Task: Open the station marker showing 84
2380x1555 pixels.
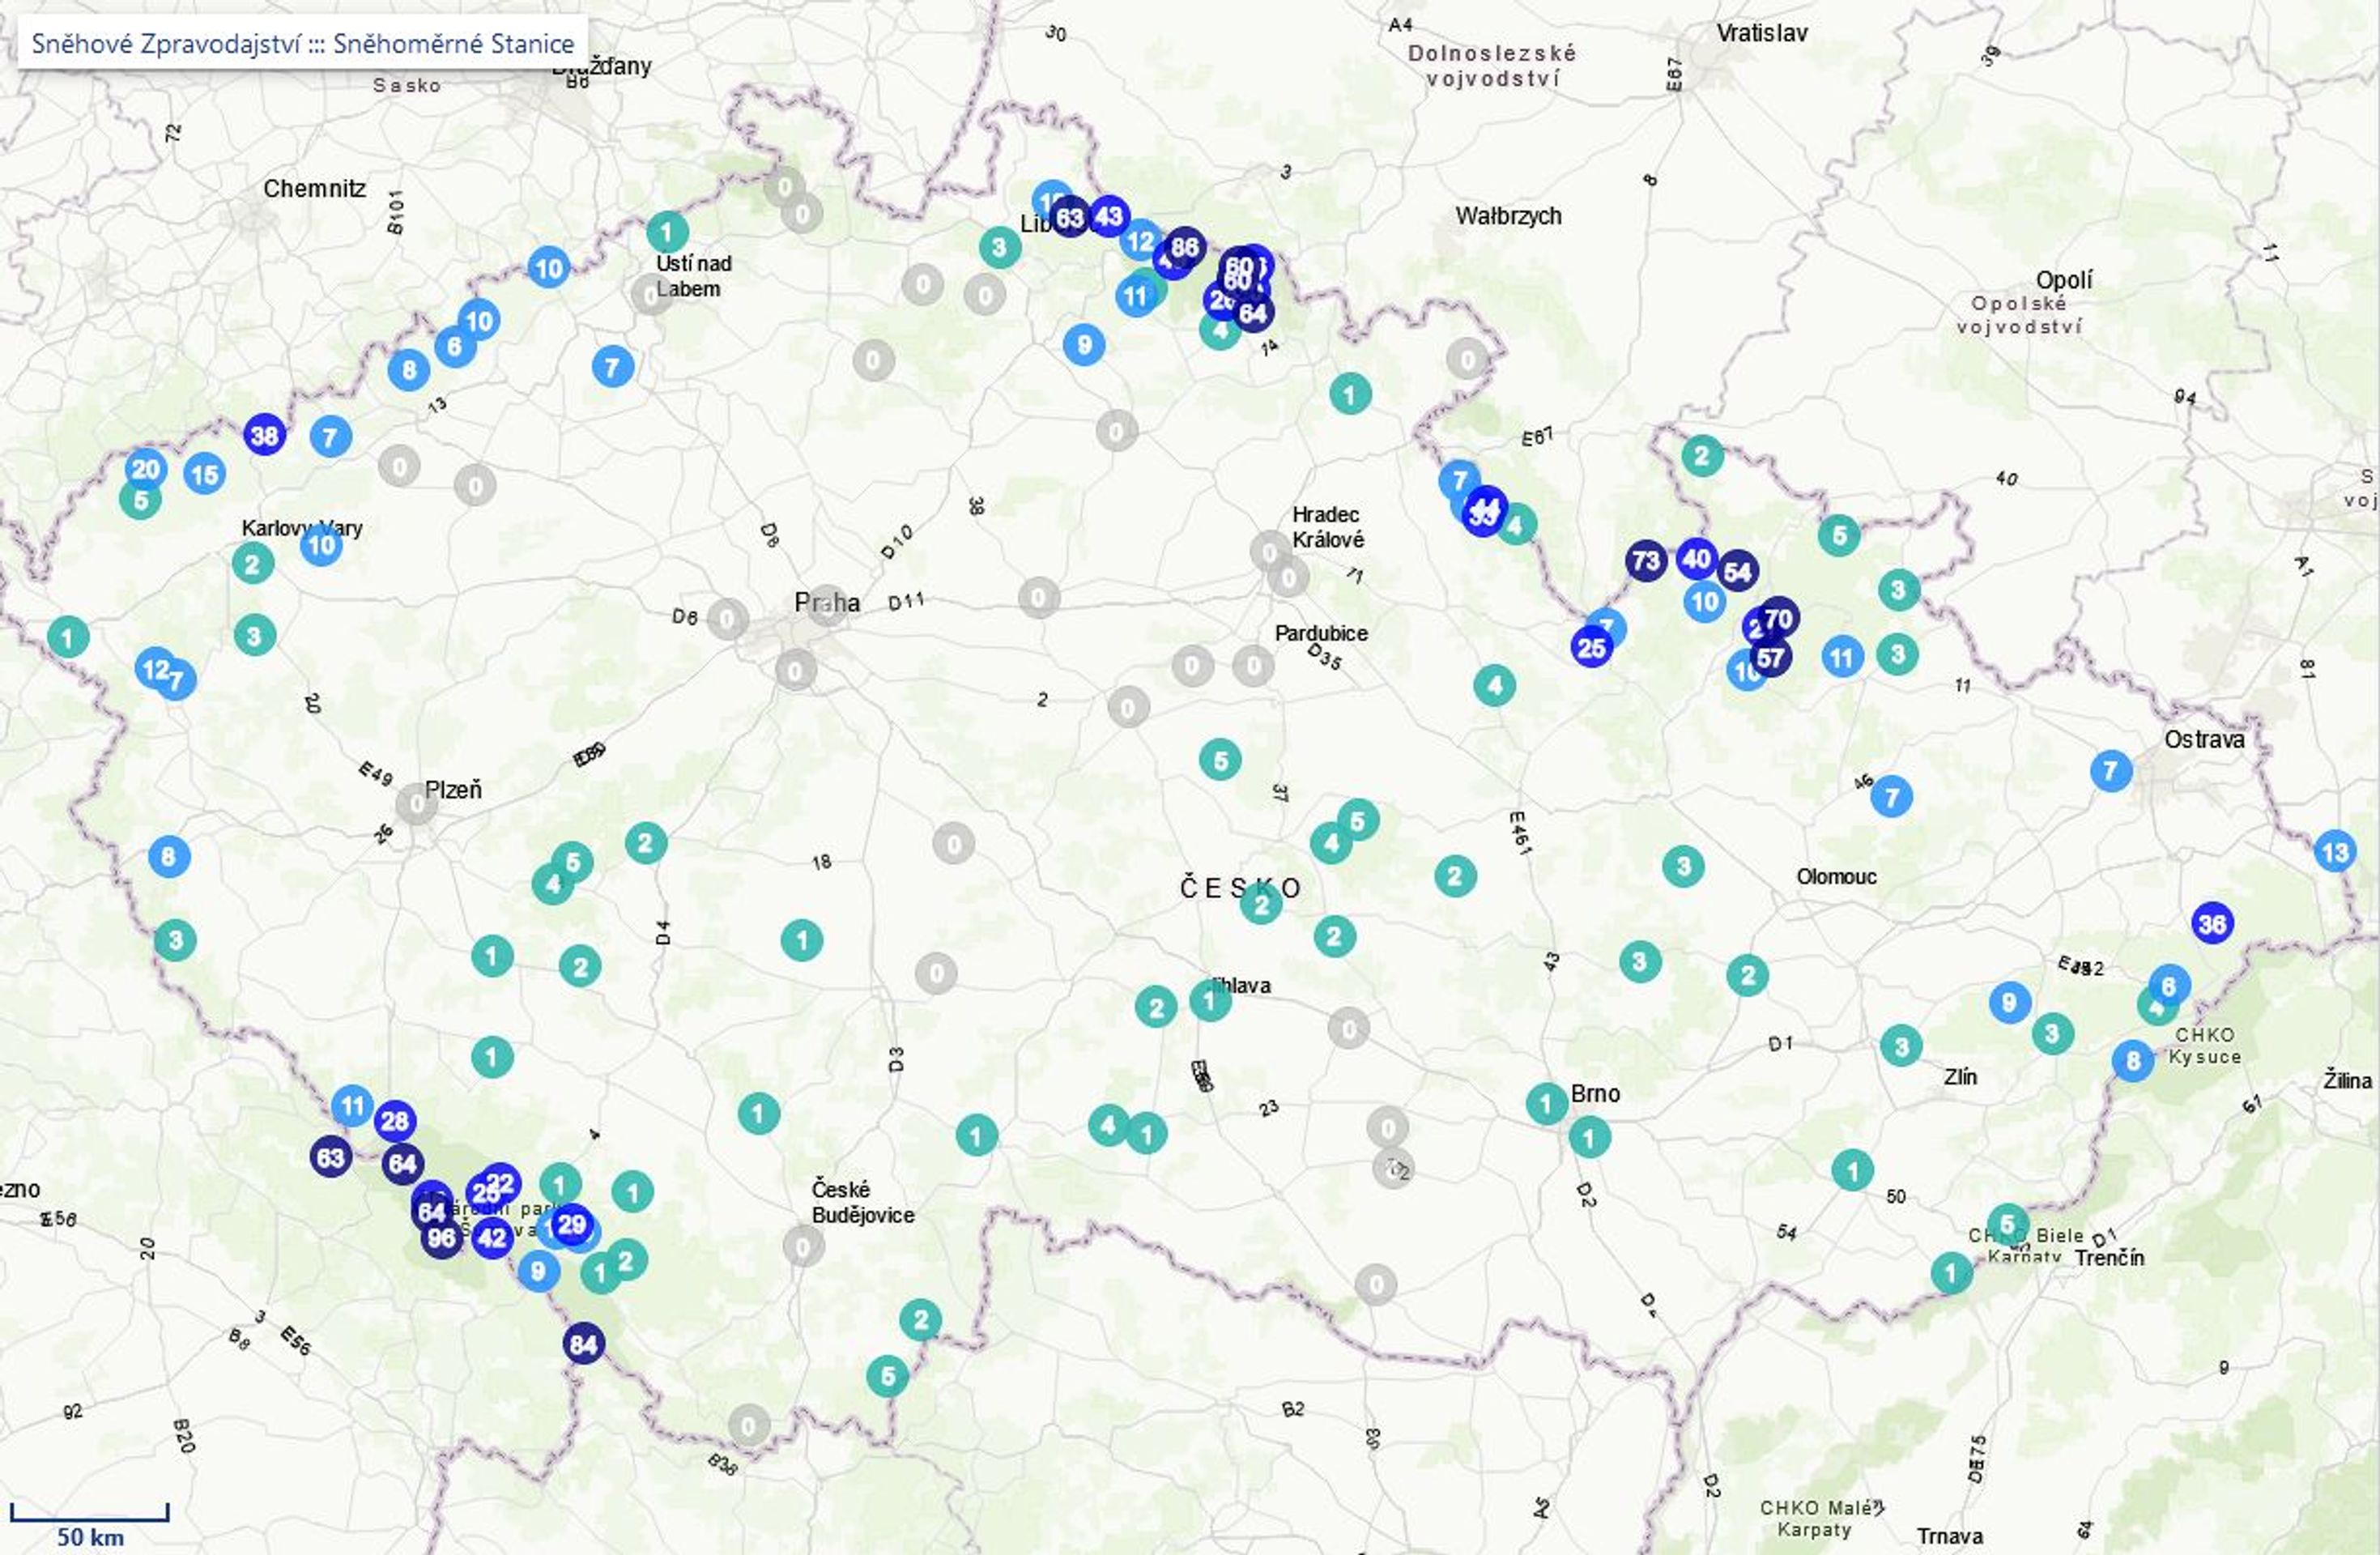Action: click(583, 1344)
